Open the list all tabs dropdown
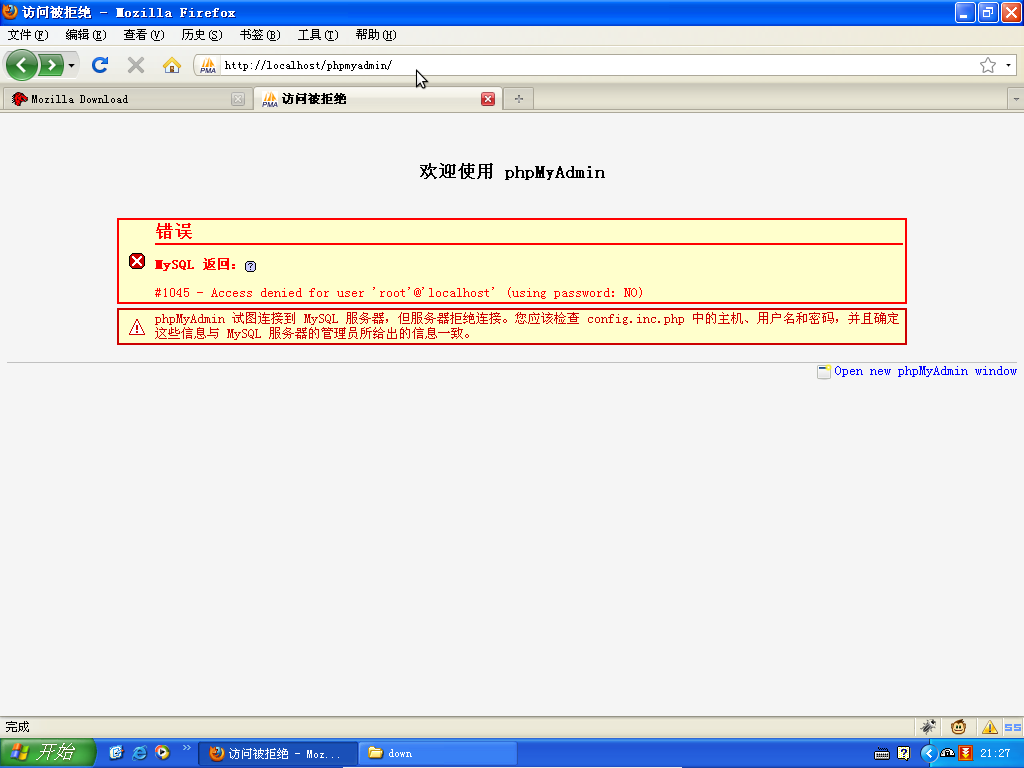The width and height of the screenshot is (1024, 768). (1016, 99)
